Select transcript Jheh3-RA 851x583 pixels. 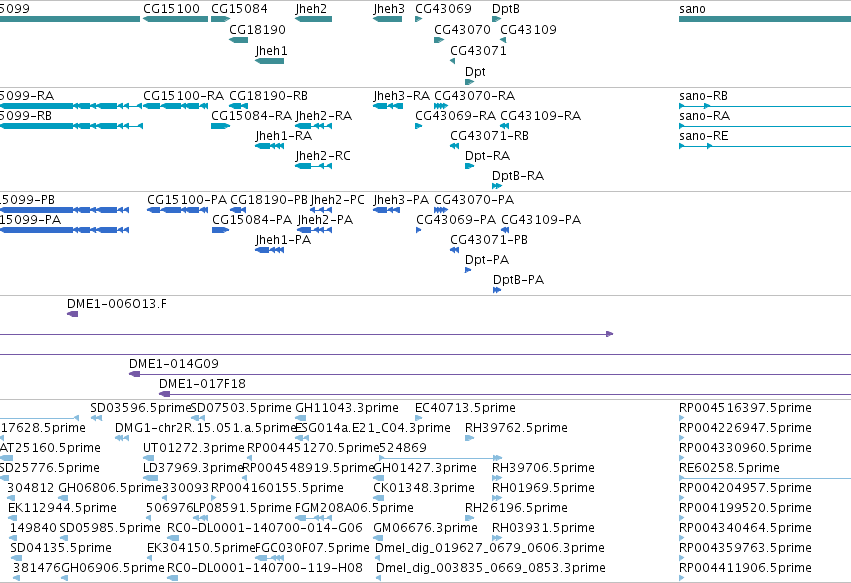[388, 106]
